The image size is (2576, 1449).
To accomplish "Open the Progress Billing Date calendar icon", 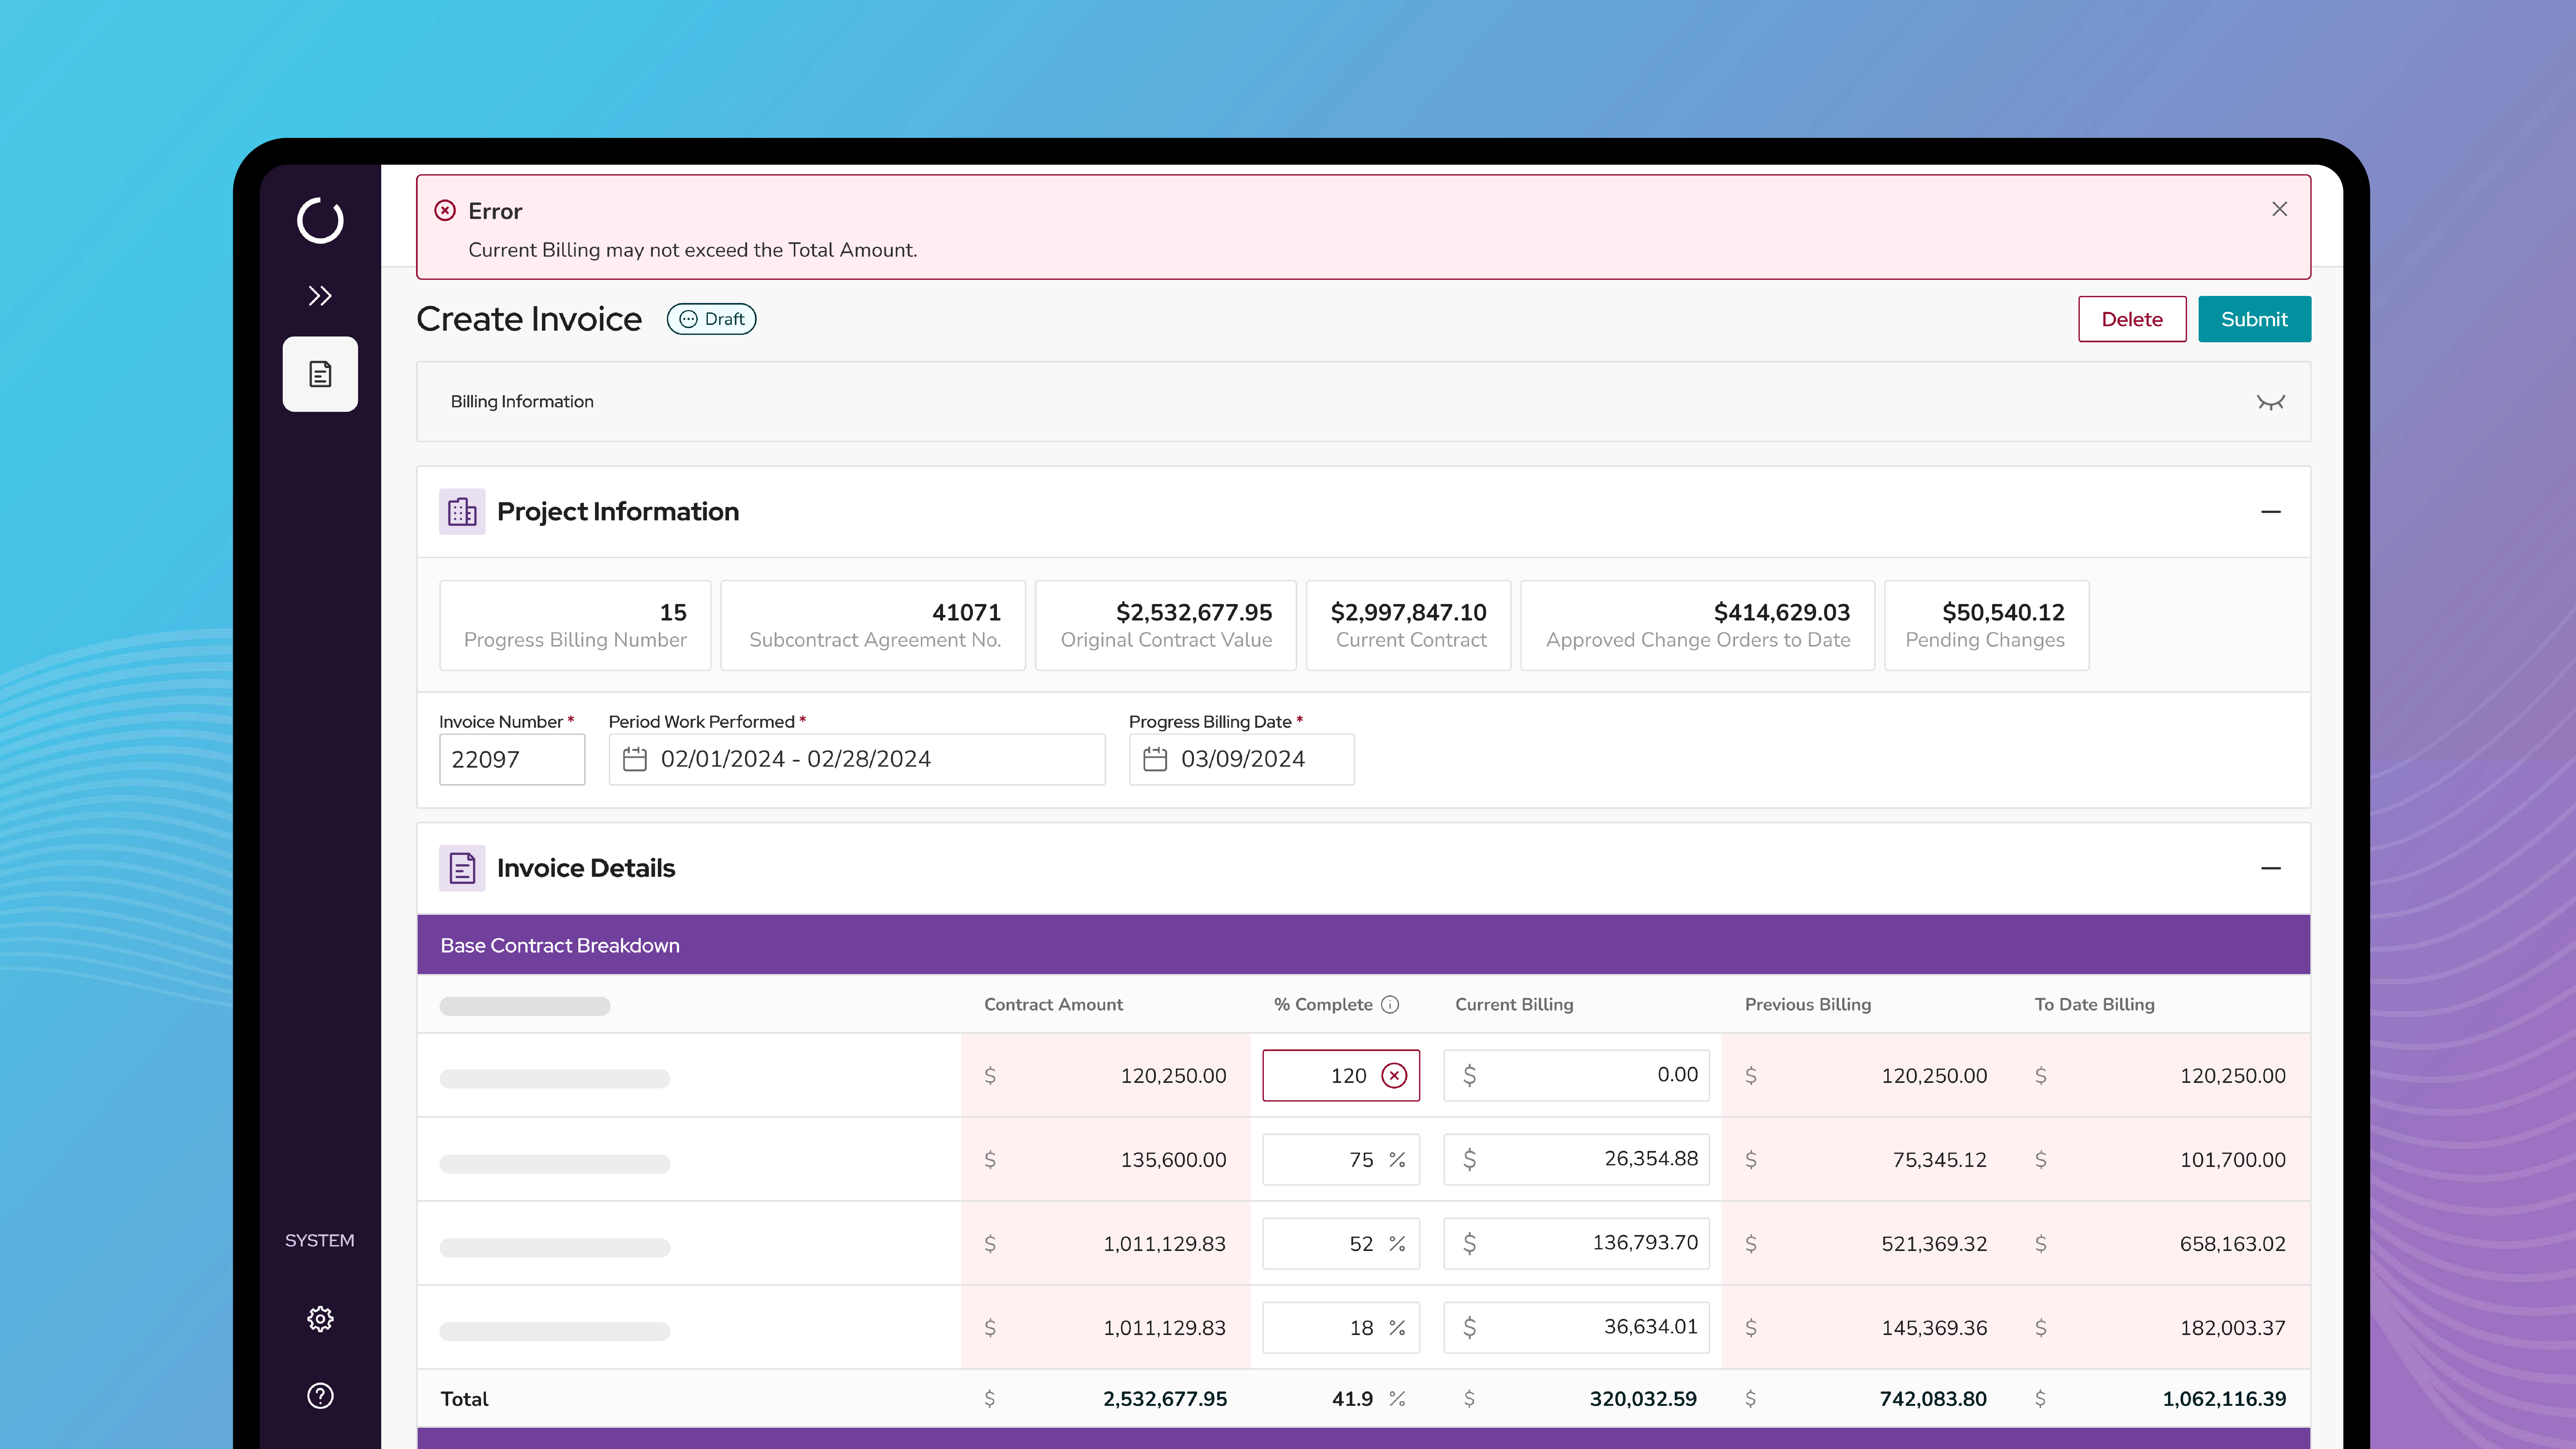I will (1155, 759).
